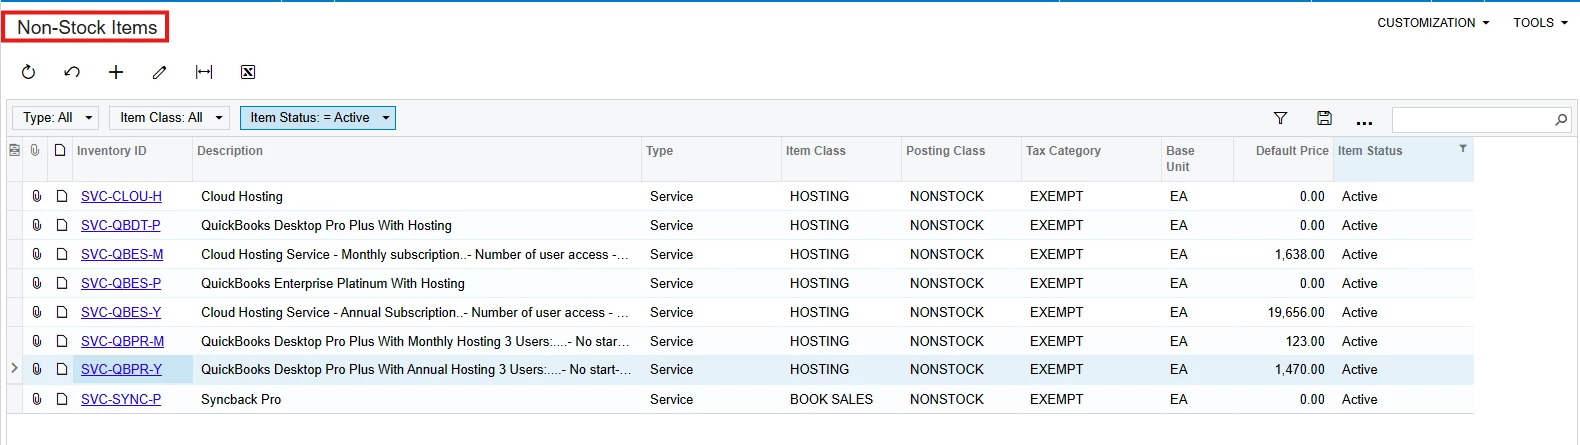1580x445 pixels.
Task: Select QuickBooks Enterprise Platinum With Hosting cell
Action: coord(417,283)
